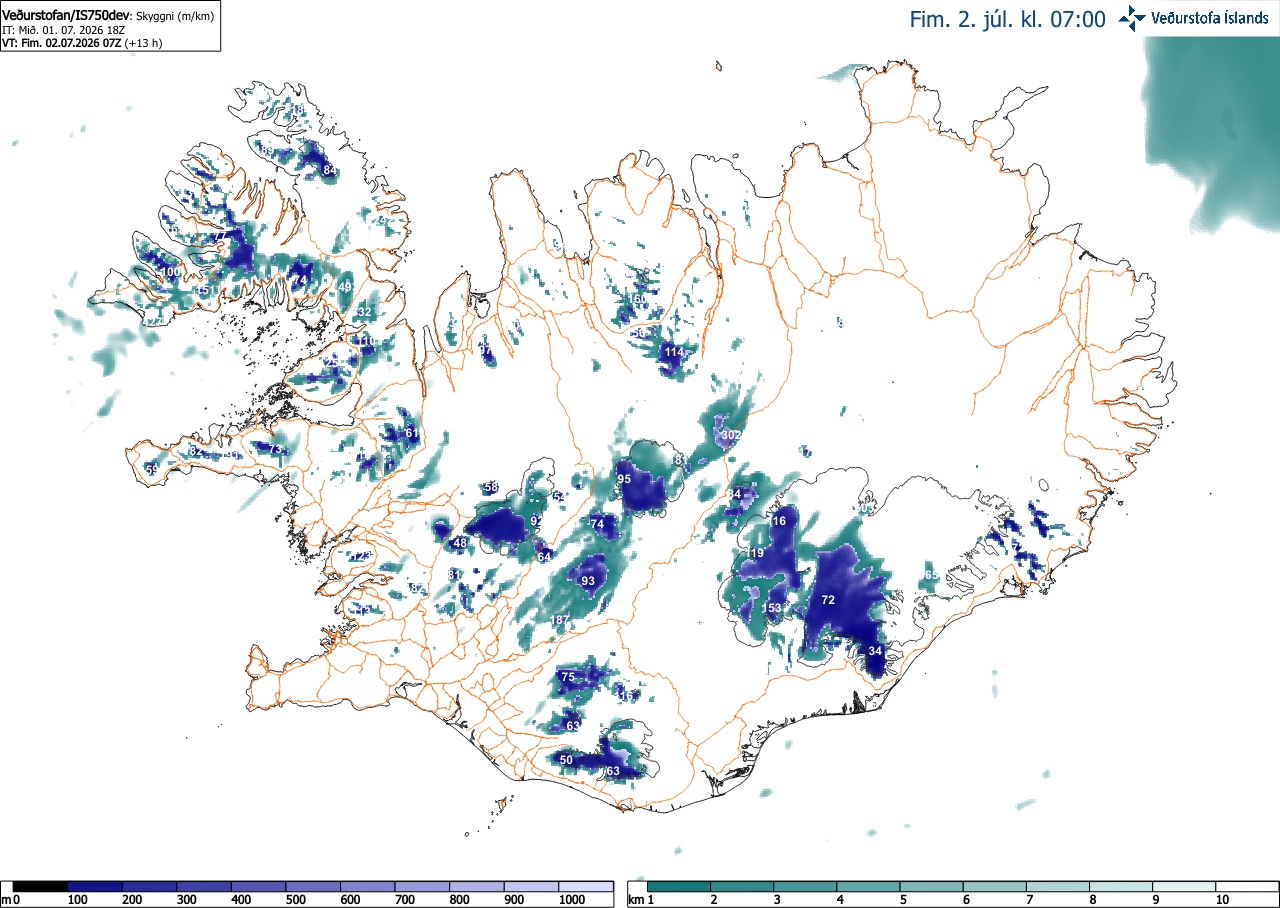The image size is (1280, 908).
Task: Click the 34 value label near coast
Action: pos(875,651)
